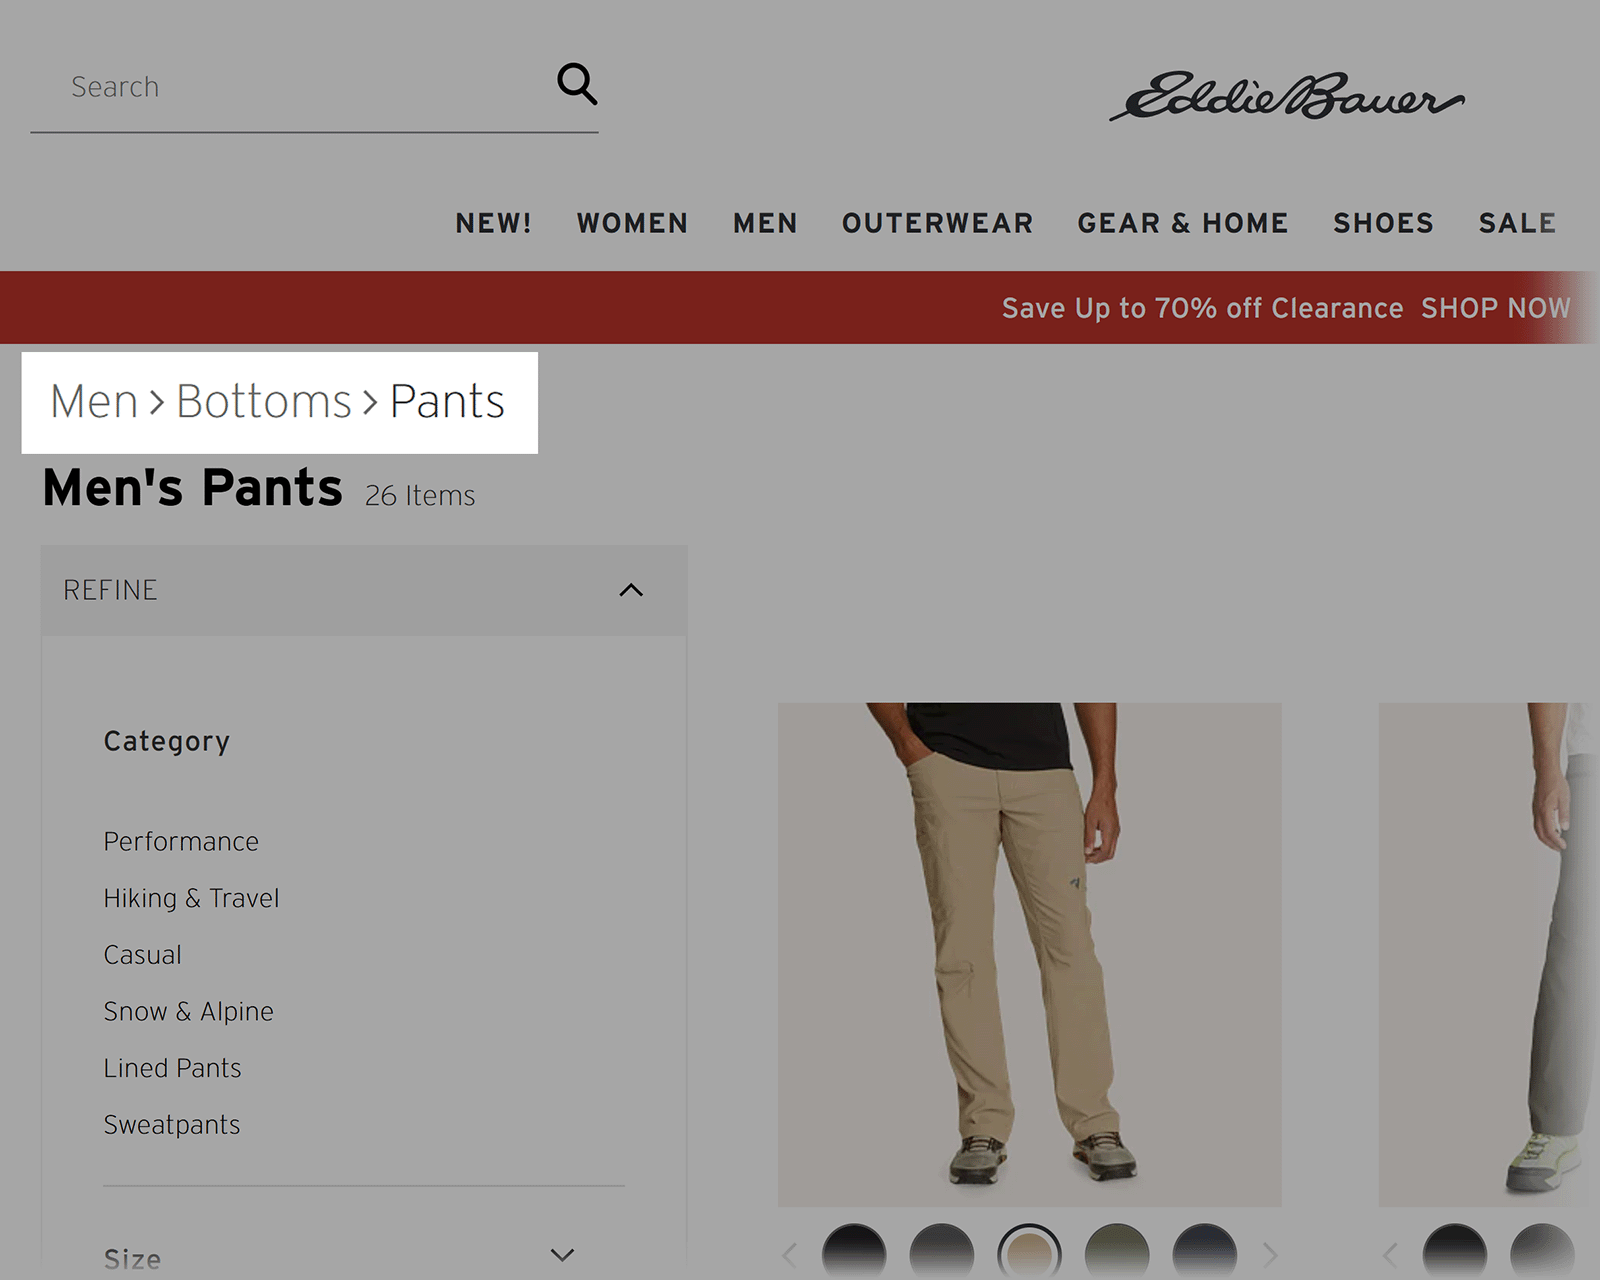Screen dimensions: 1600x1280
Task: Select the tan color swatch
Action: 1030,1253
